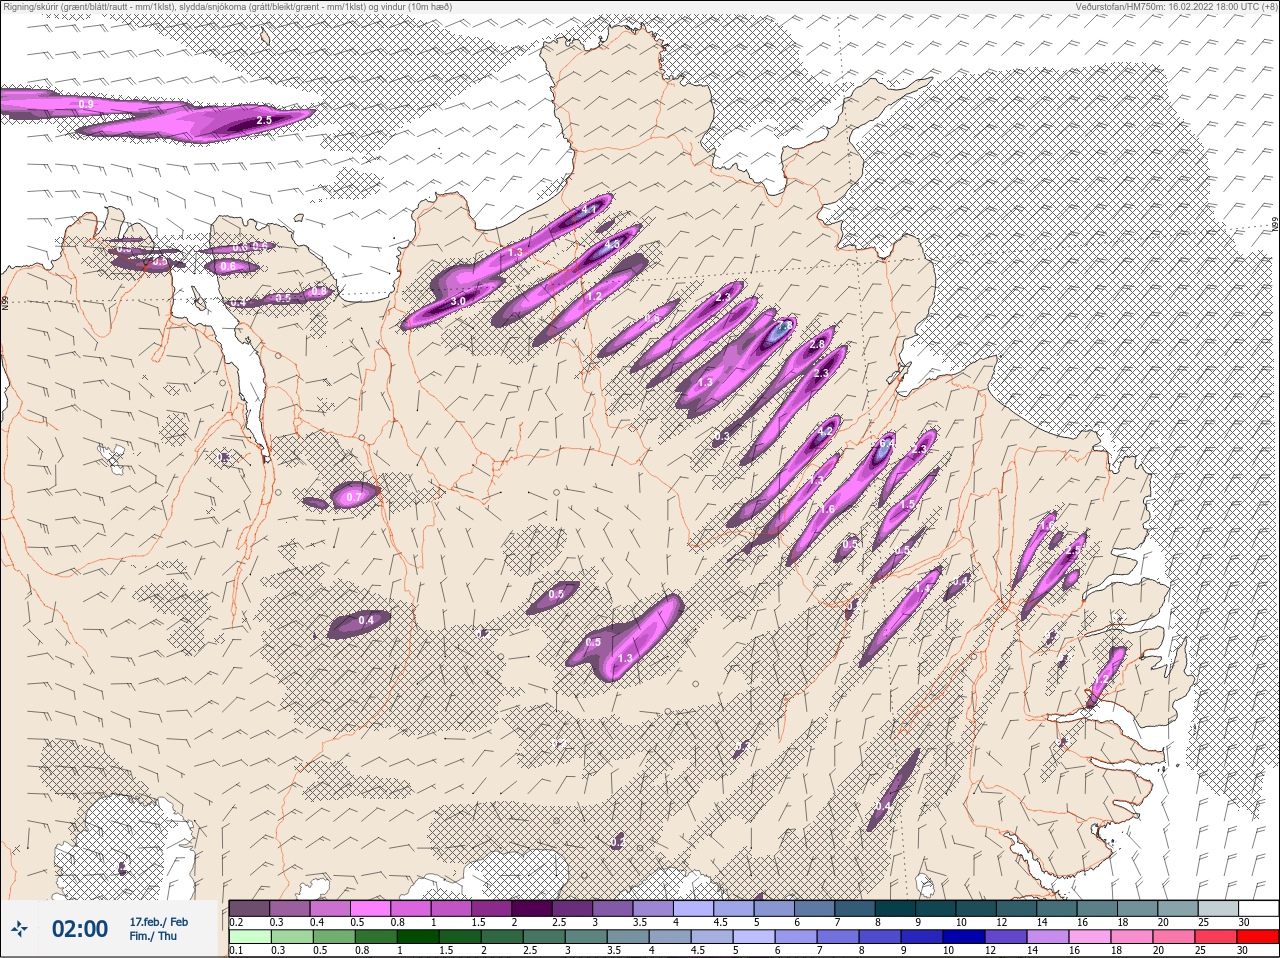Select the 8 dark teal swatch in upper legend
Screen dimensions: 1280x958
coord(896,908)
